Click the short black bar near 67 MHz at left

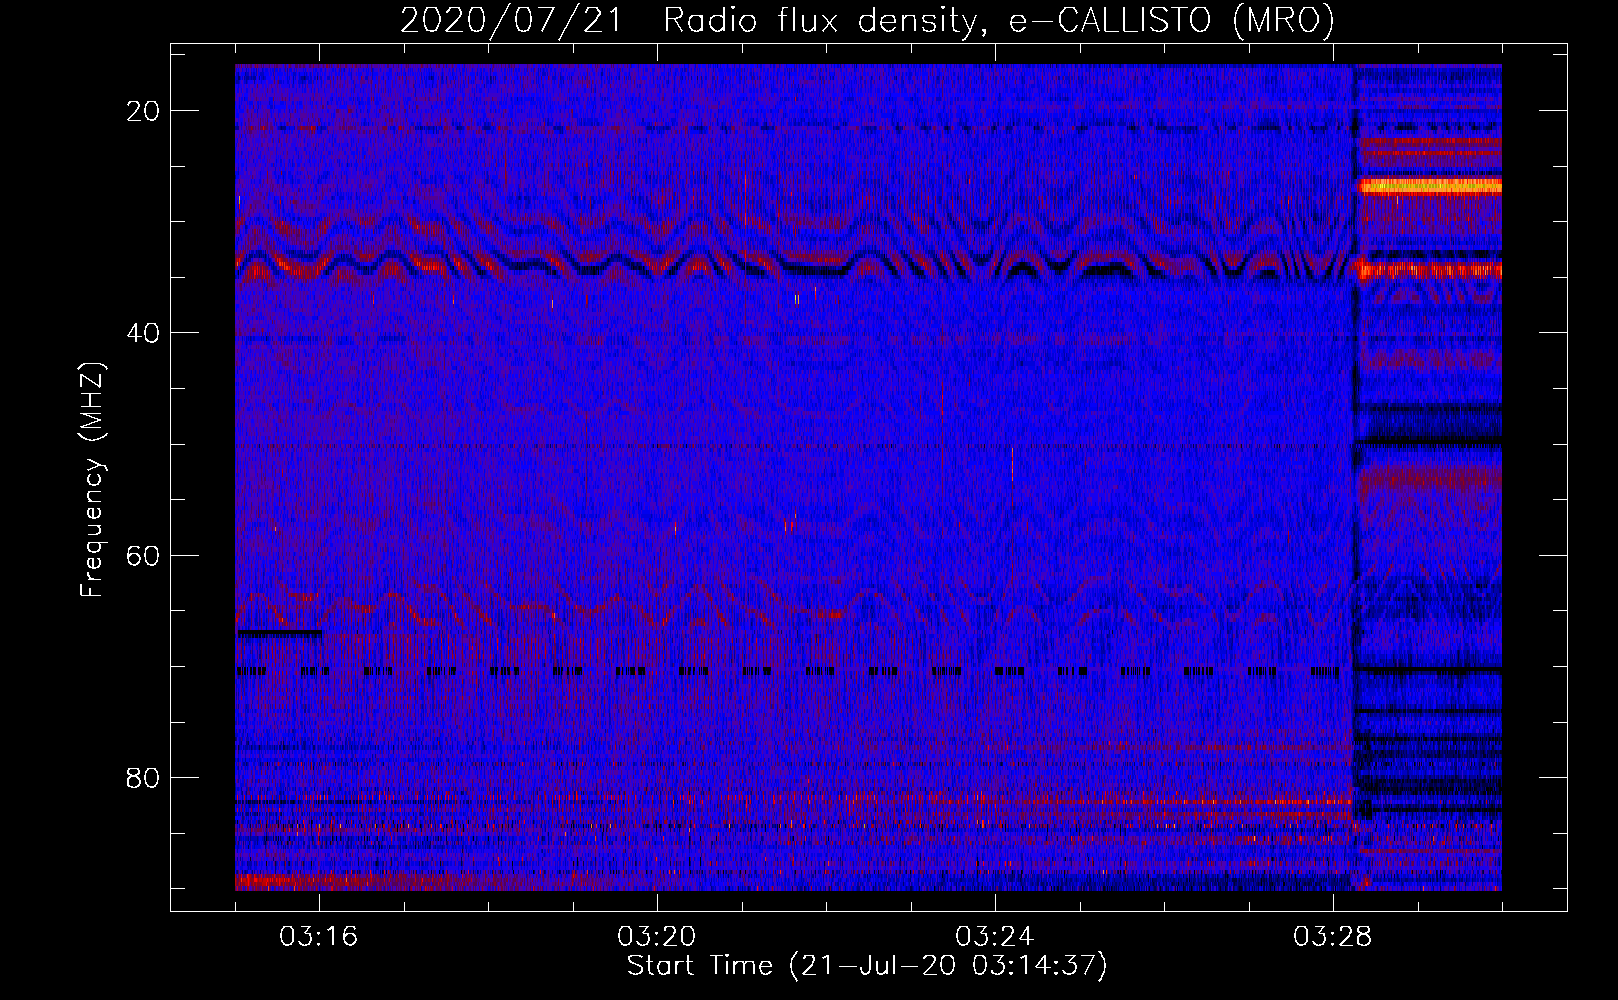(278, 633)
